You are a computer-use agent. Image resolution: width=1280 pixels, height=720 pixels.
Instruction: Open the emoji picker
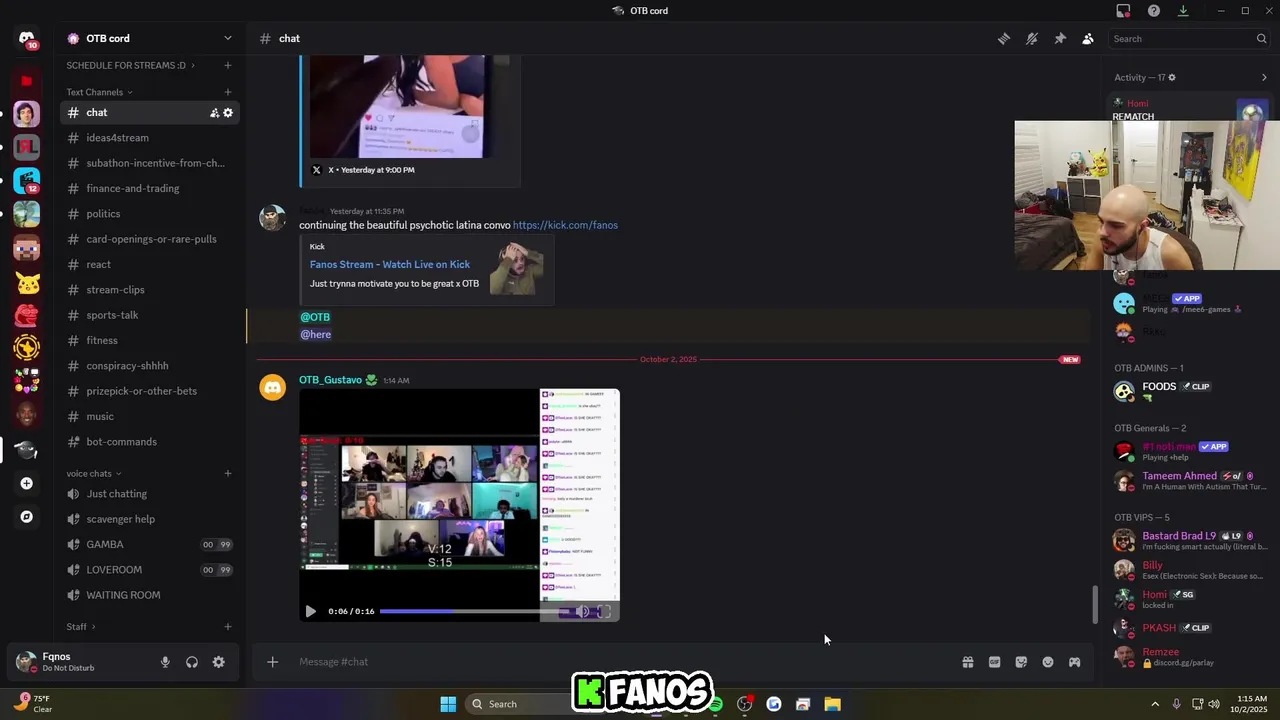[1048, 662]
